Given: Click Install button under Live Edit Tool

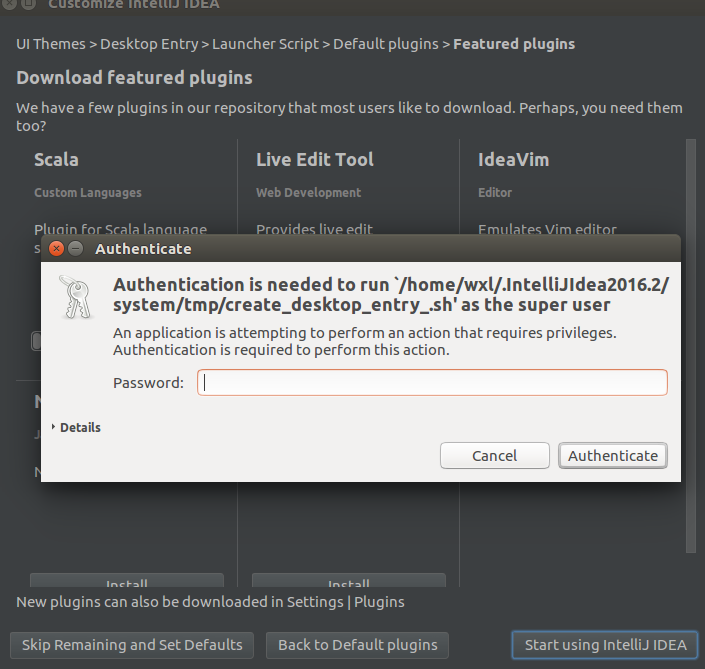Looking at the screenshot, I should 349,580.
